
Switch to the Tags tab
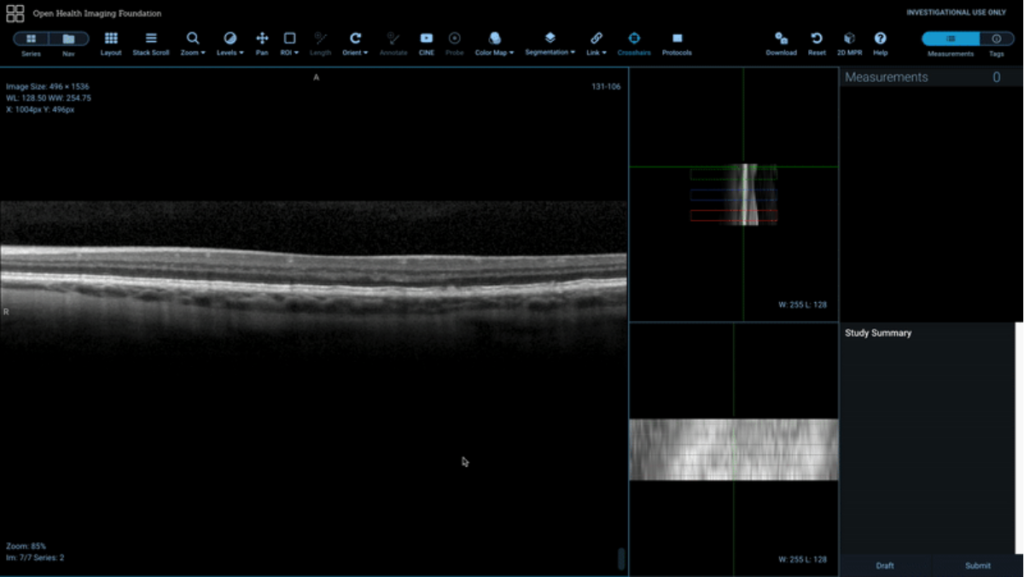pyautogui.click(x=996, y=39)
